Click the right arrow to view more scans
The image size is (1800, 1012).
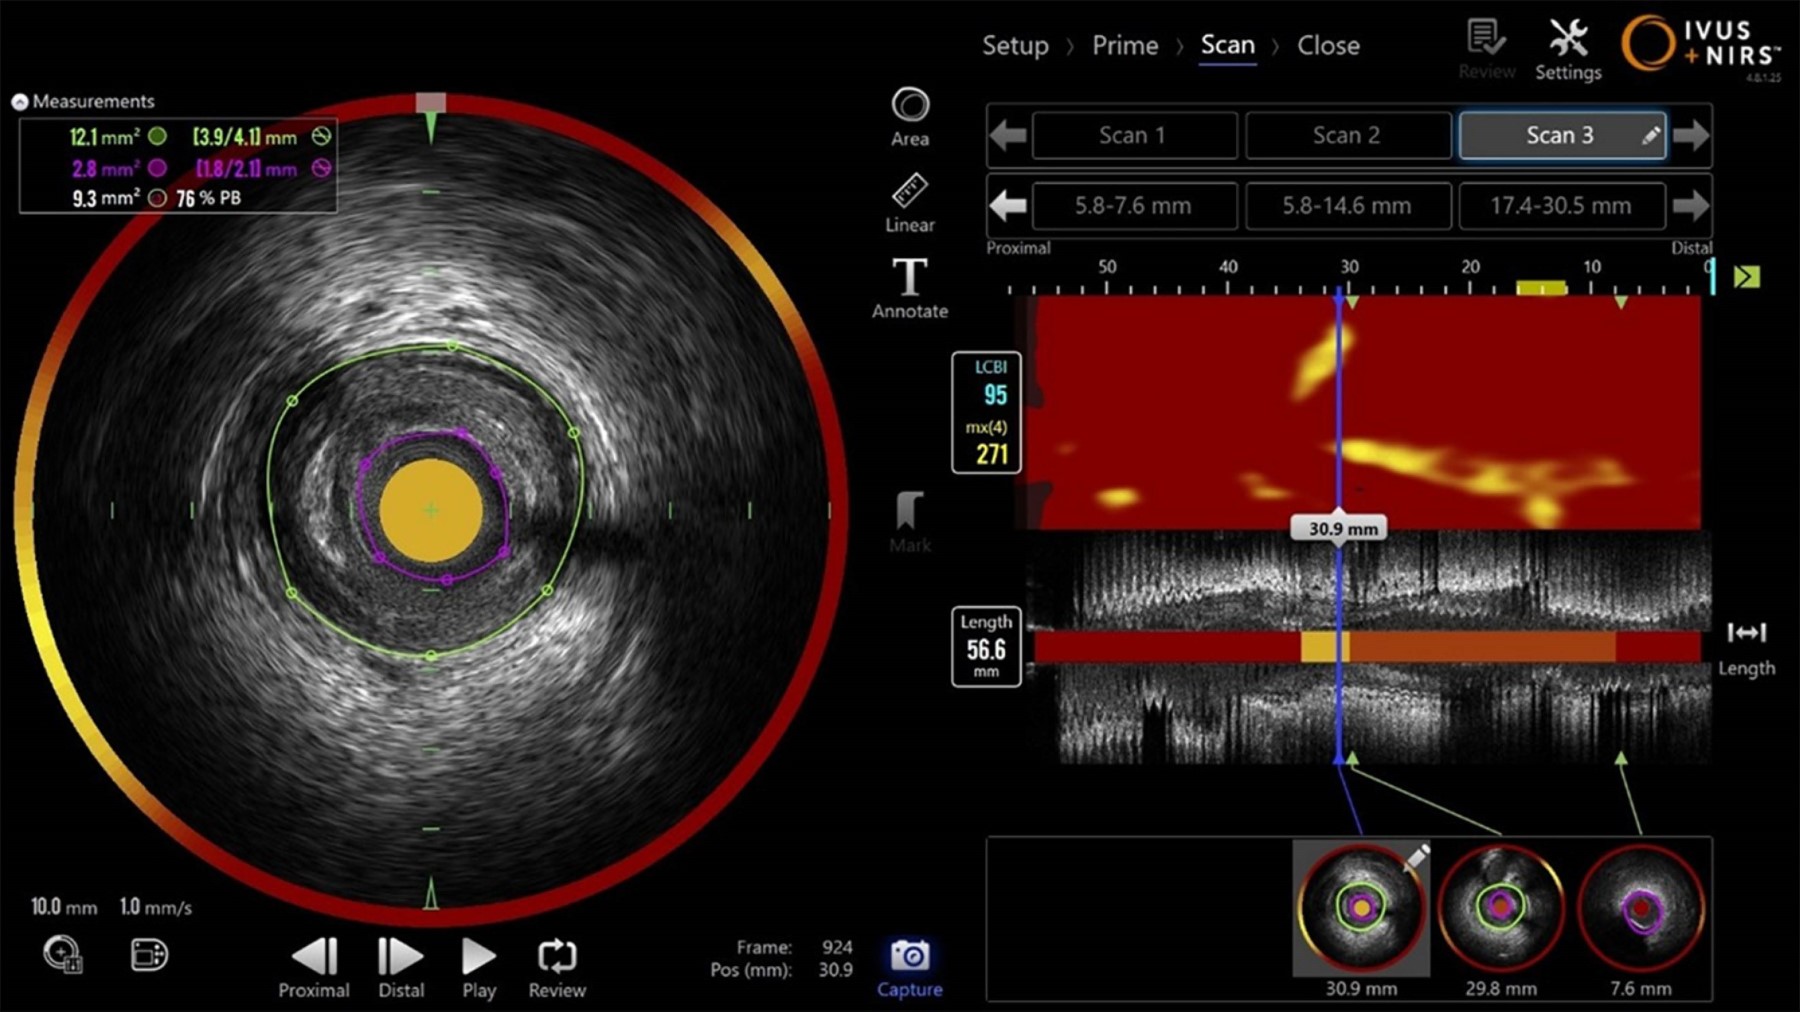(1693, 135)
